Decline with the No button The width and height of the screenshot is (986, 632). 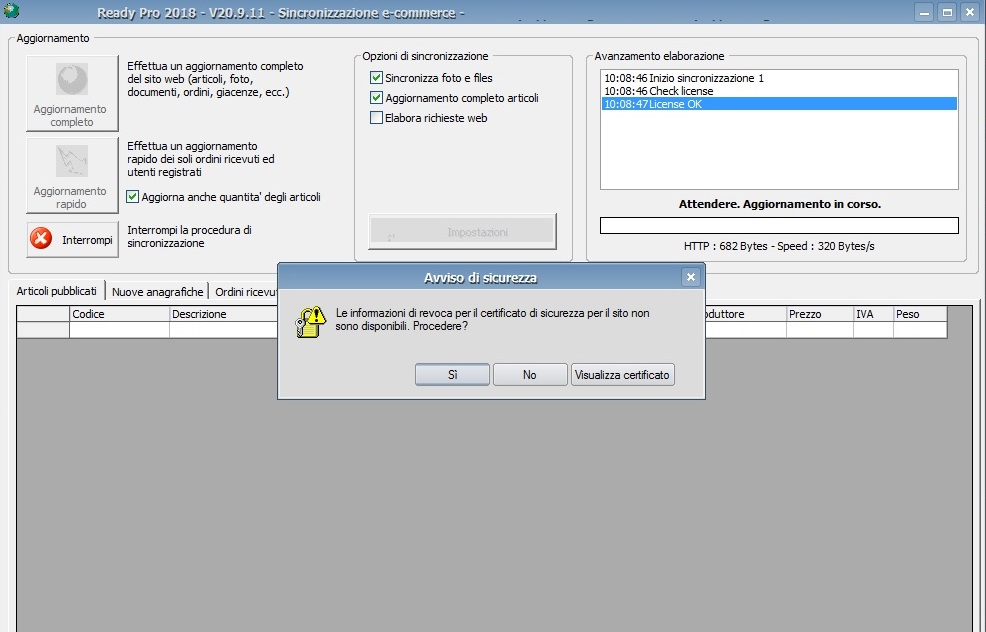coord(529,375)
